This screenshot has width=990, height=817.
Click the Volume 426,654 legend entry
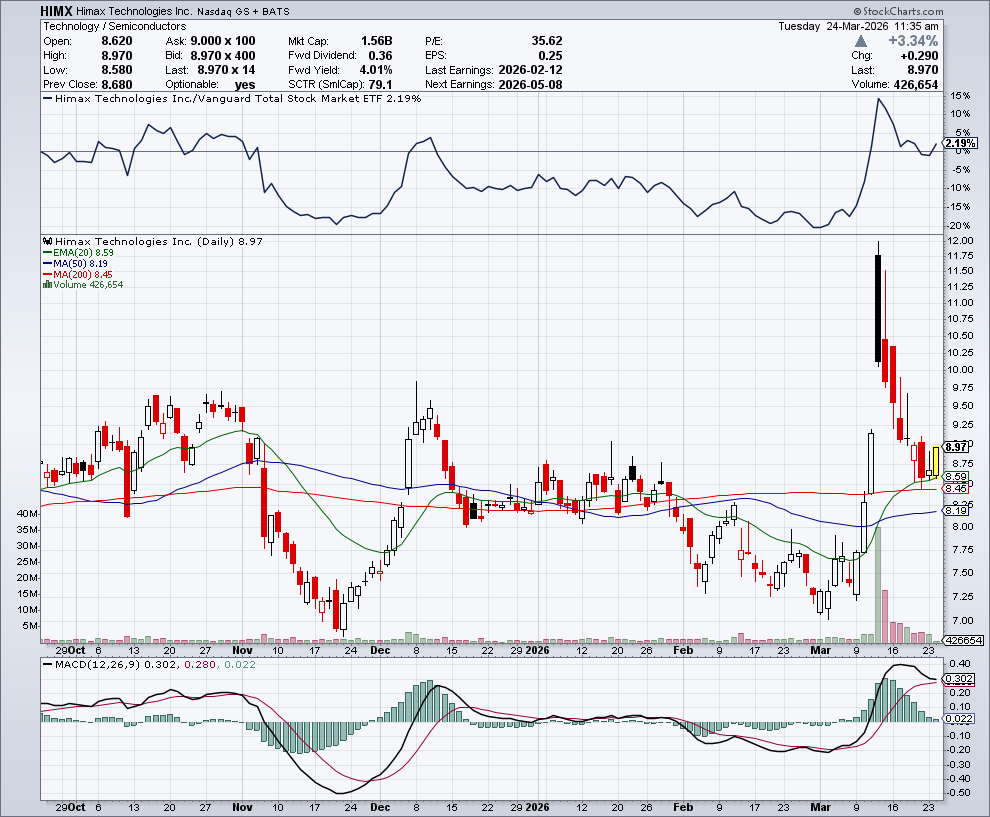(88, 285)
